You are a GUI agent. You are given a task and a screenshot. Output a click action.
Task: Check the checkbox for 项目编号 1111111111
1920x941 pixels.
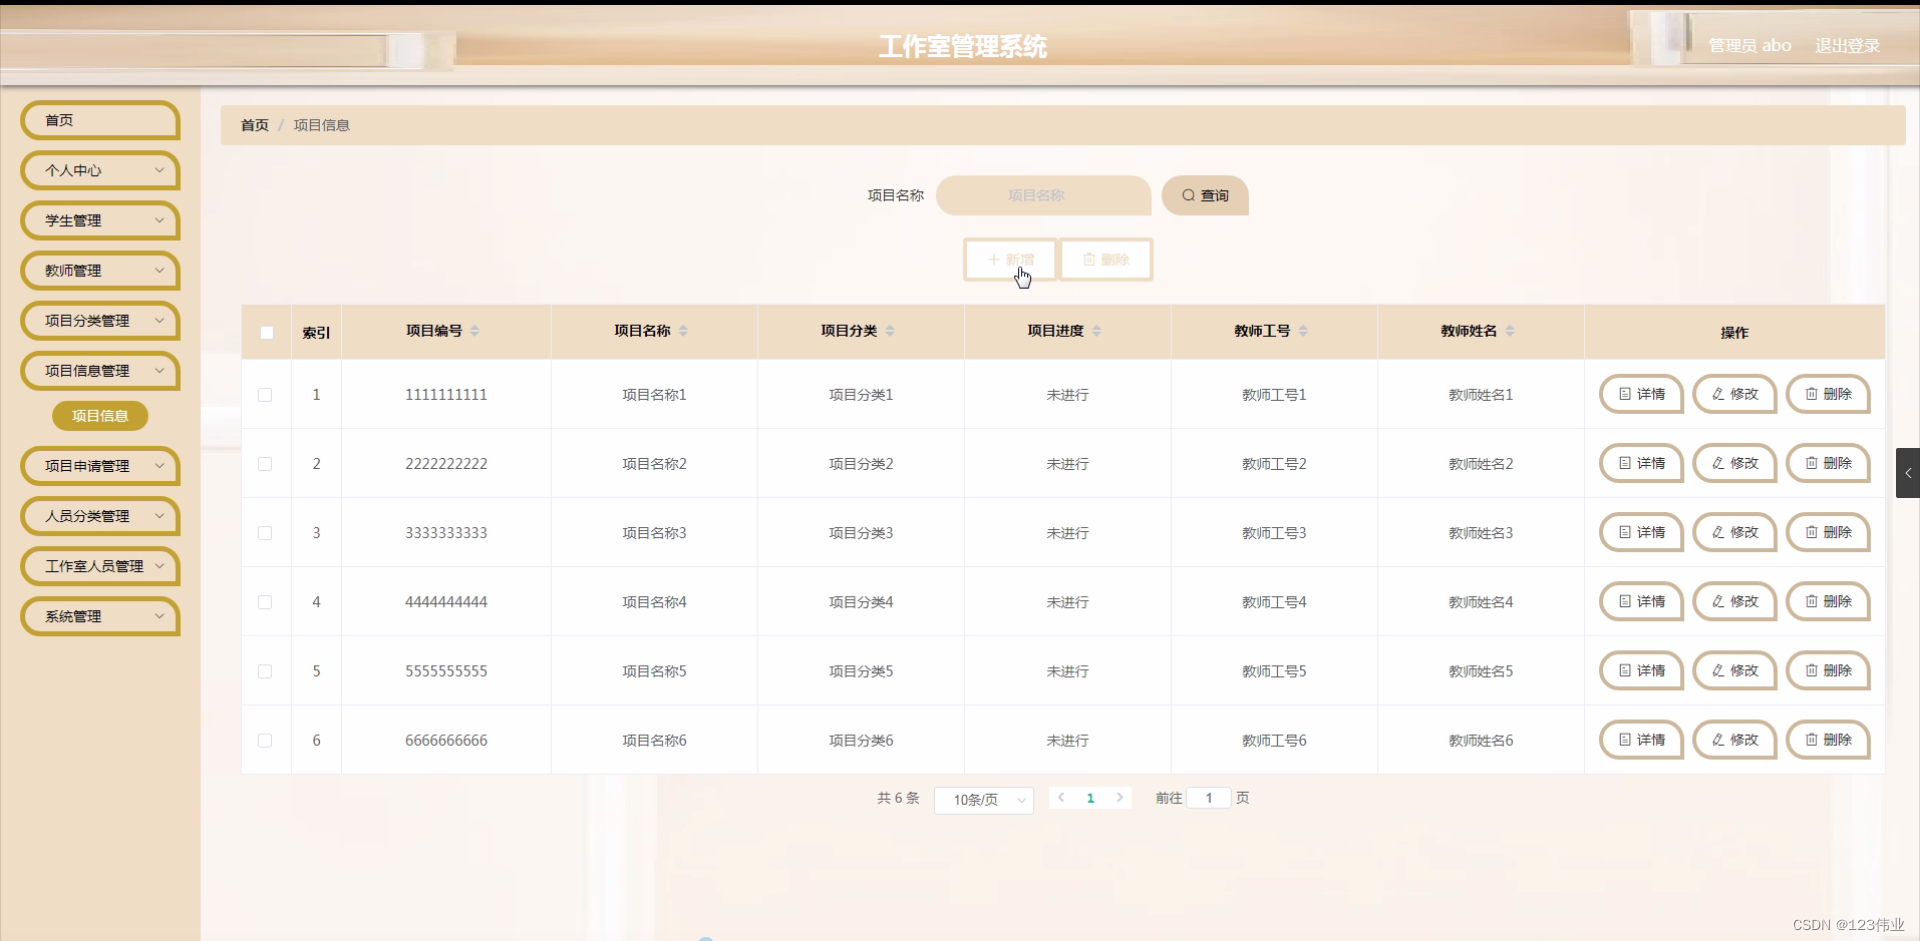tap(265, 394)
